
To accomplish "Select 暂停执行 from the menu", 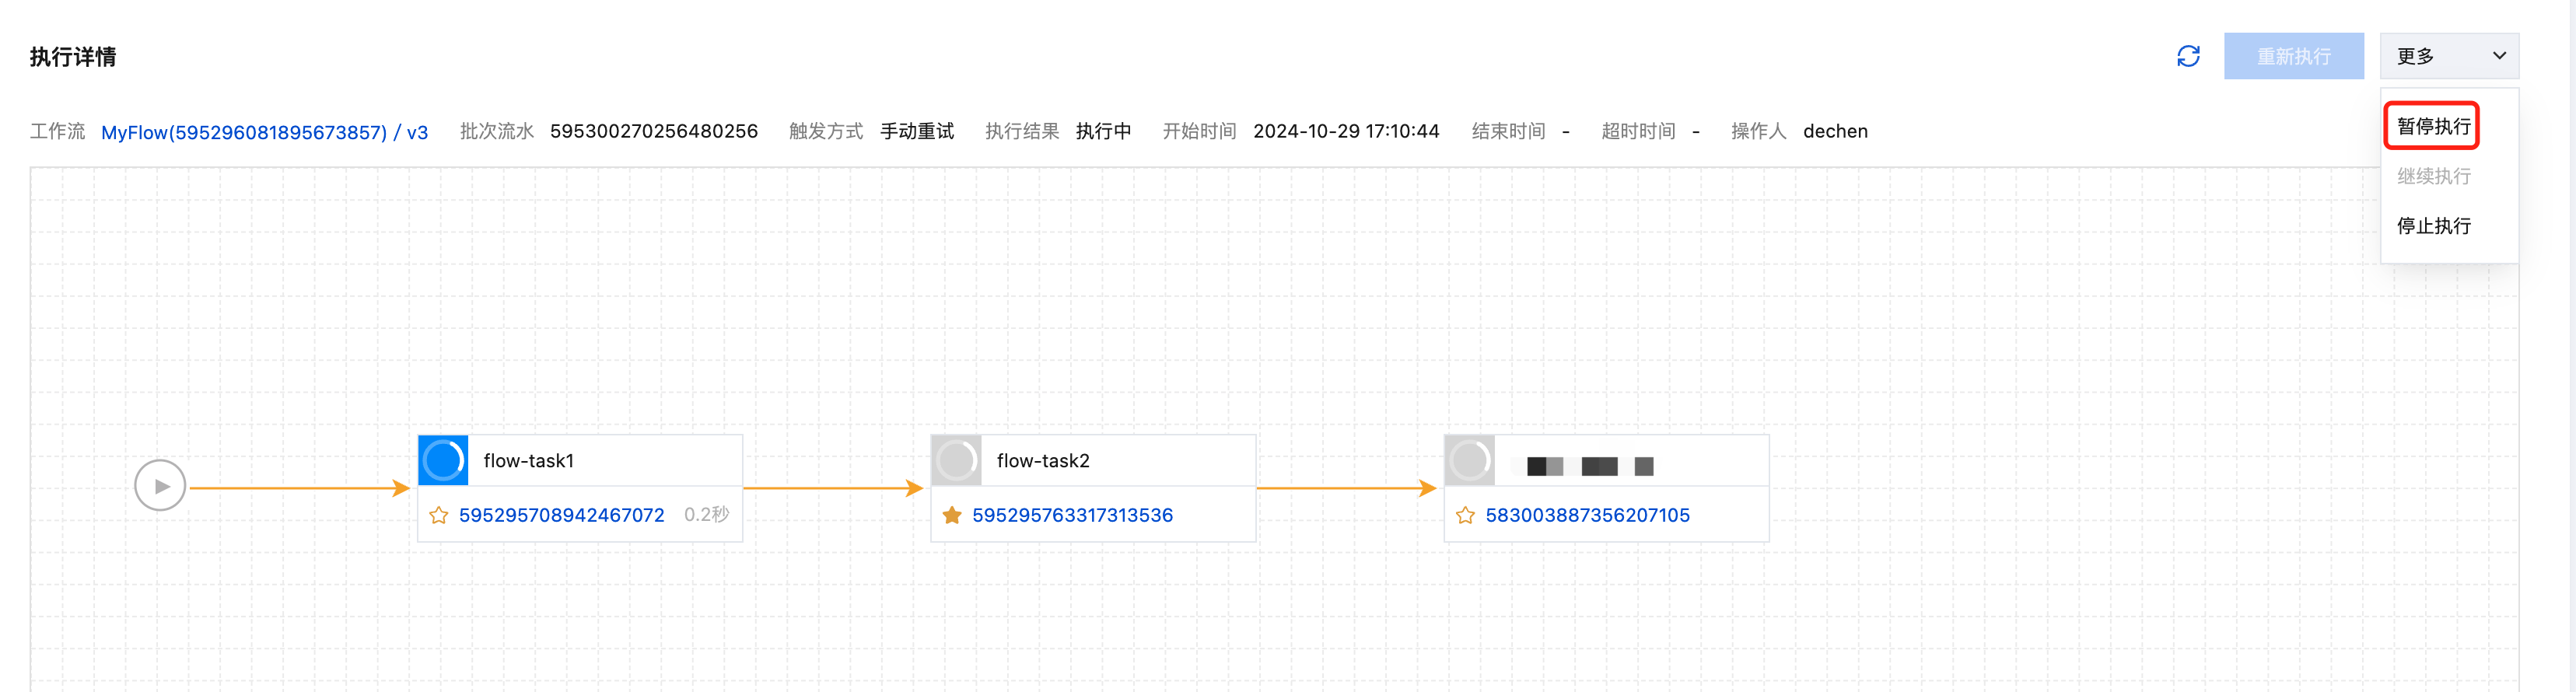I will (x=2433, y=126).
